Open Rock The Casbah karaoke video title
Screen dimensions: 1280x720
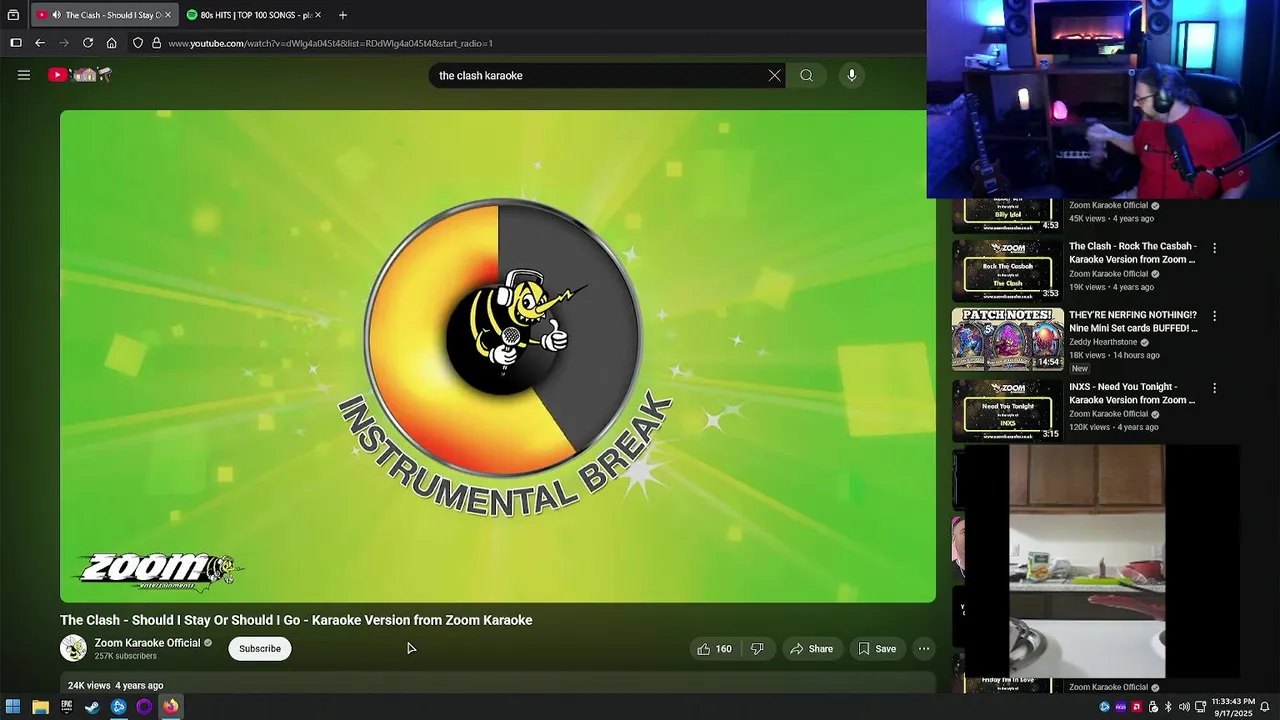(x=1132, y=253)
